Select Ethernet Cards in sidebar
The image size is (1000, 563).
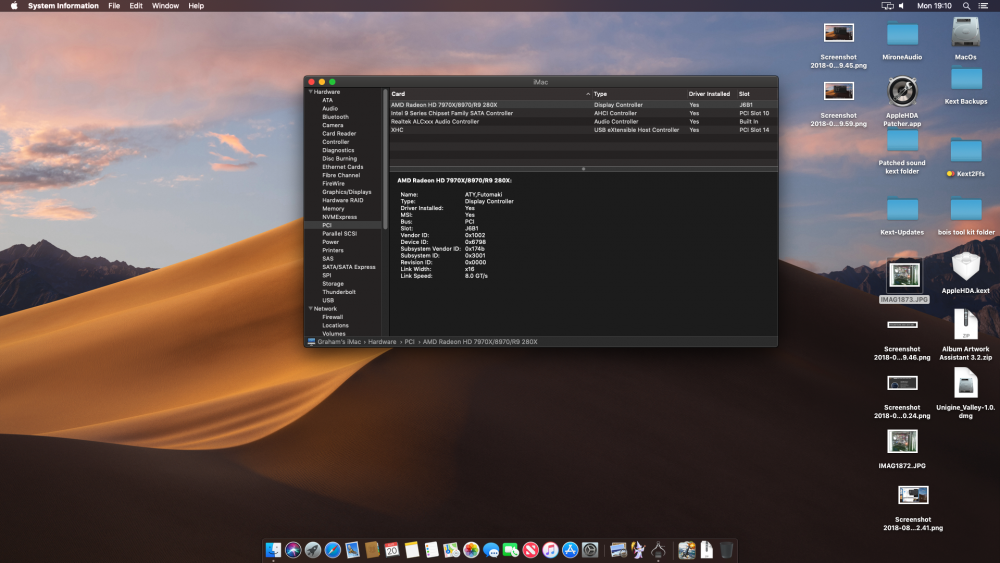point(342,167)
